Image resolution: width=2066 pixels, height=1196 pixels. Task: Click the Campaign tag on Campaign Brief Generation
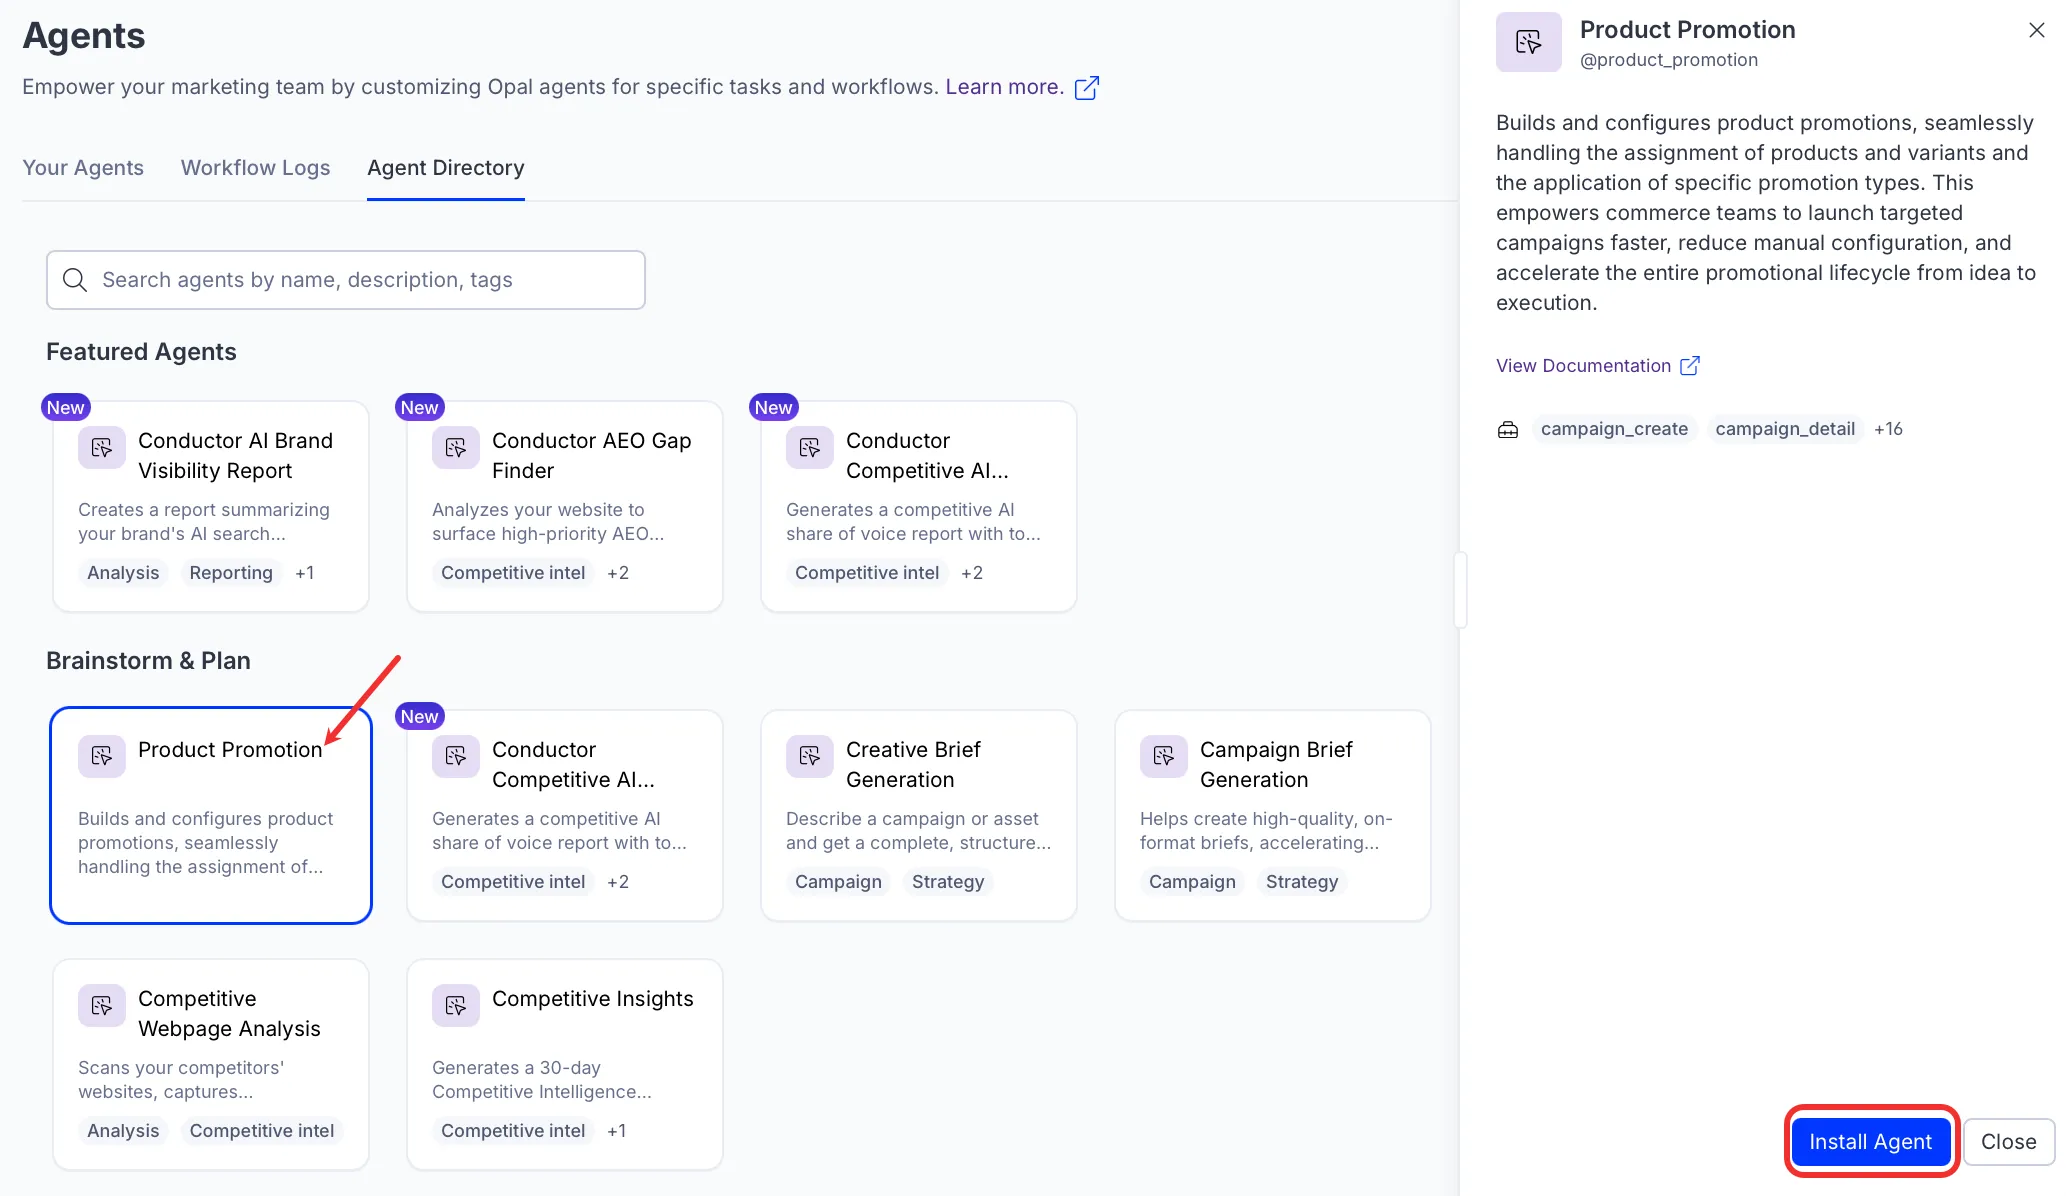(1192, 882)
